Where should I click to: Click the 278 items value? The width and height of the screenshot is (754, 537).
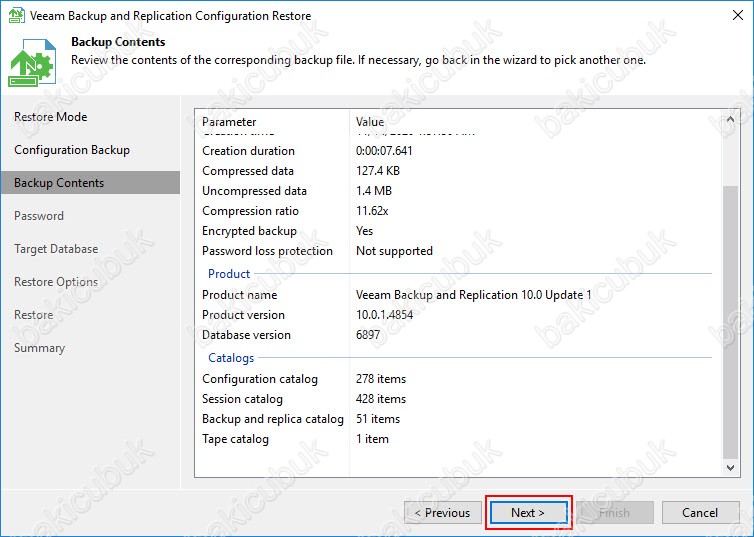[x=381, y=379]
